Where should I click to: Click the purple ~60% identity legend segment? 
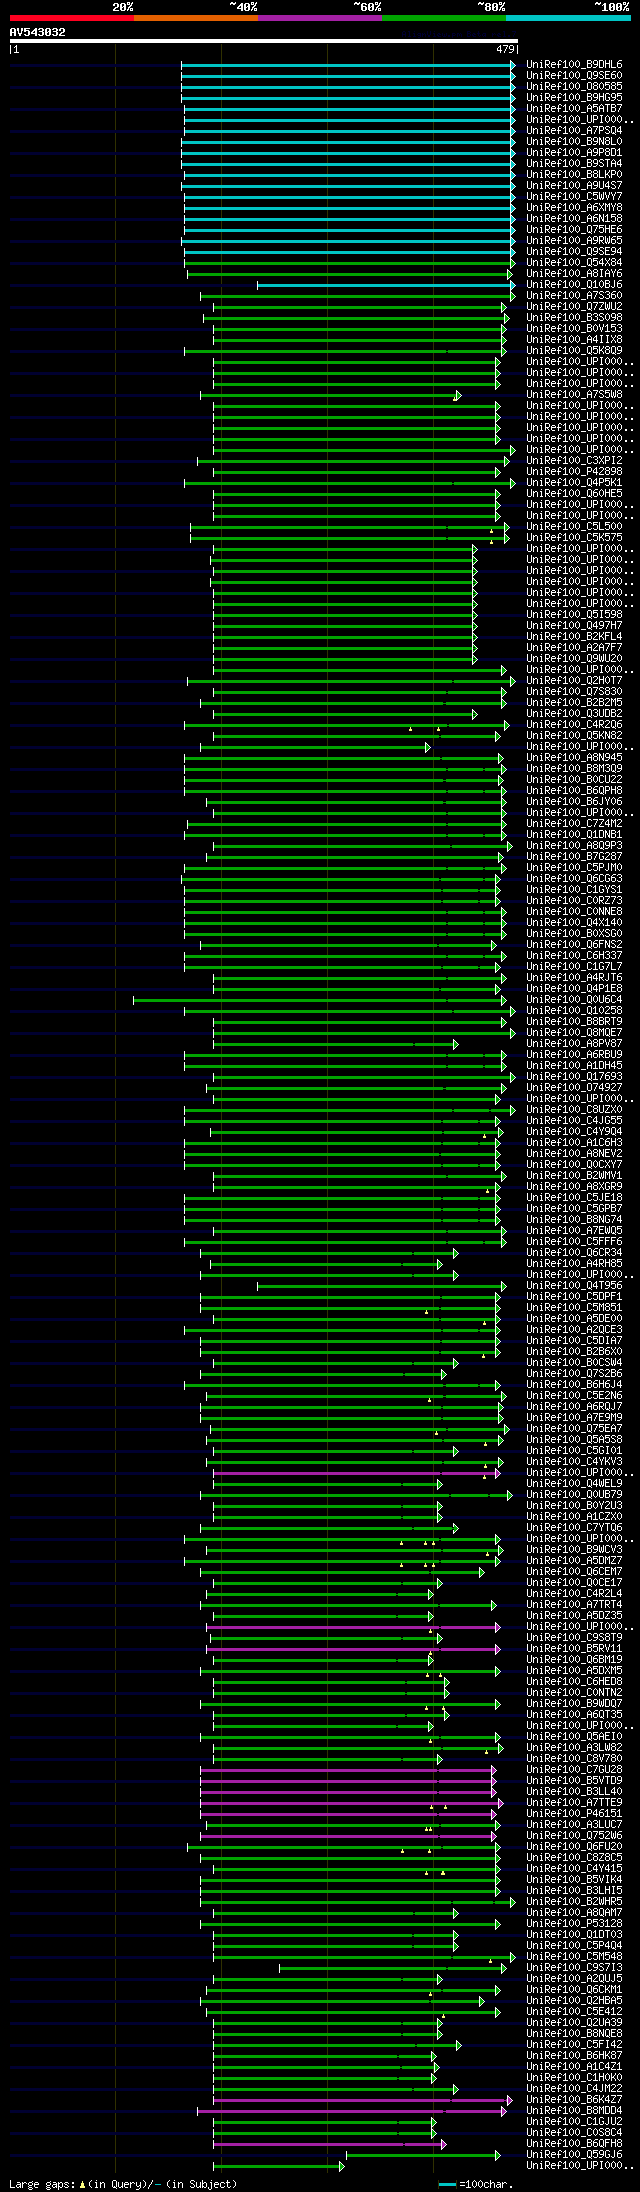(319, 18)
